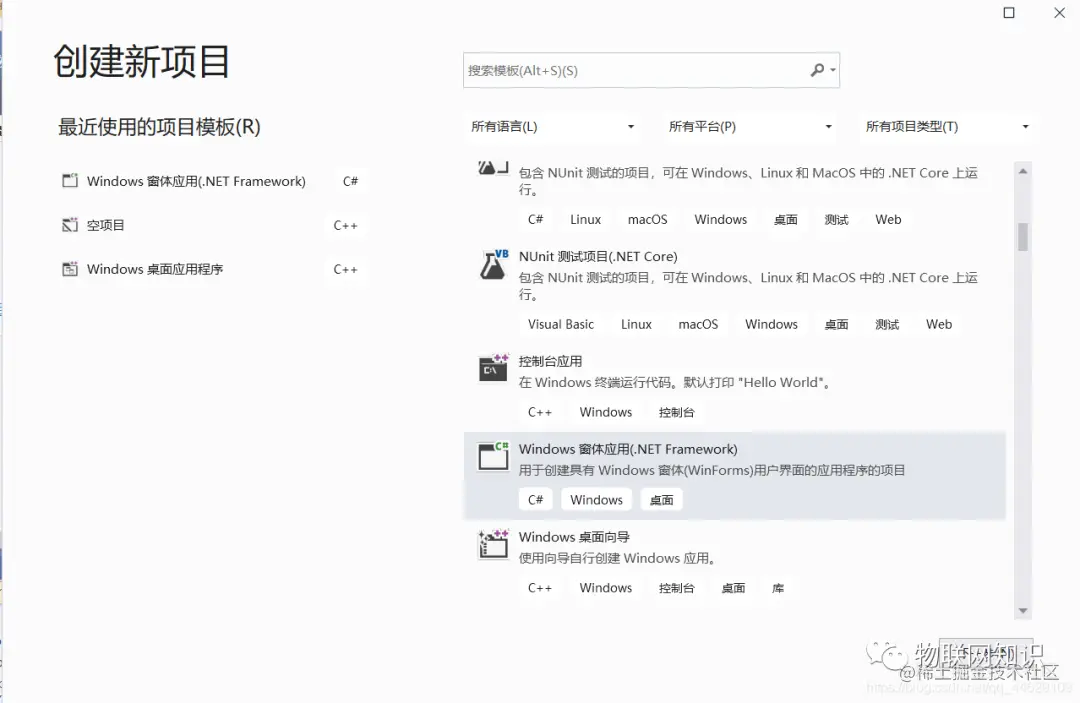The height and width of the screenshot is (703, 1080).
Task: Click the 空项目 icon in recent templates
Action: [69, 224]
